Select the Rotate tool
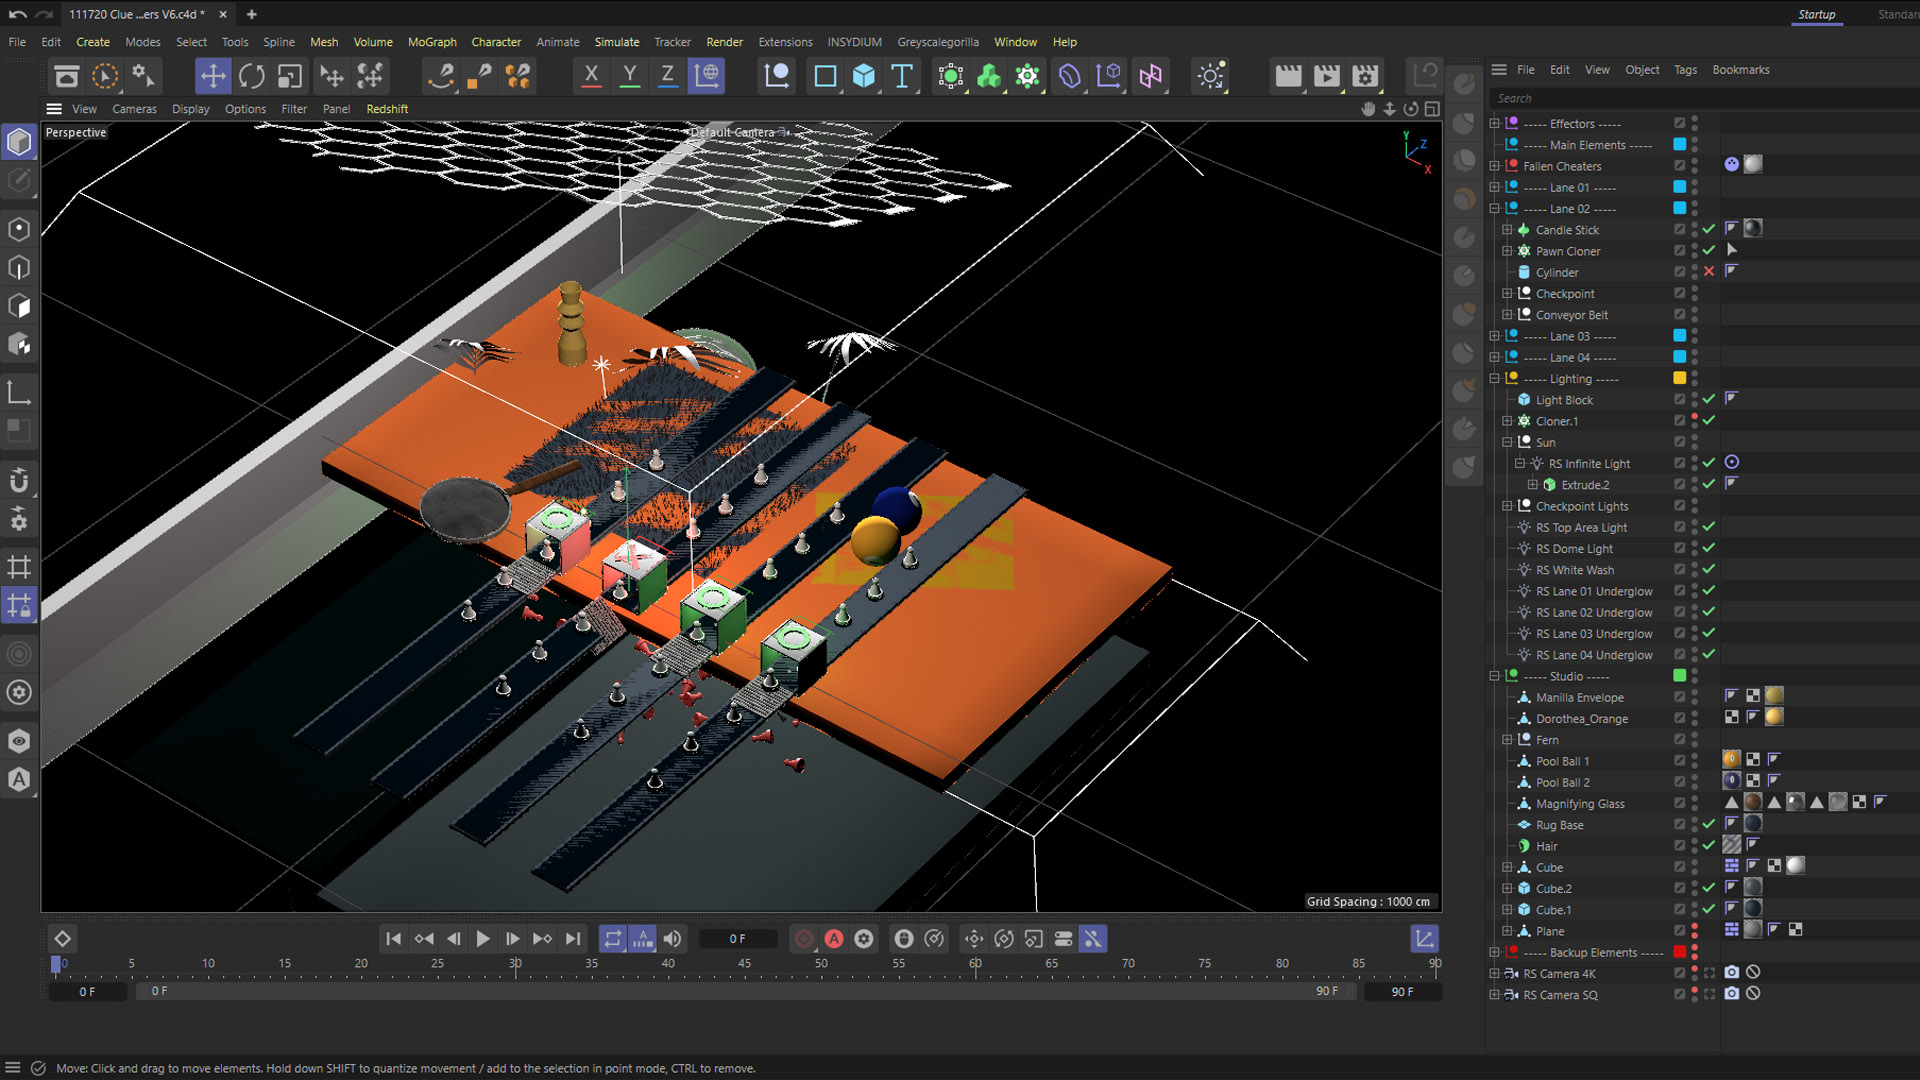The height and width of the screenshot is (1080, 1920). [x=251, y=76]
